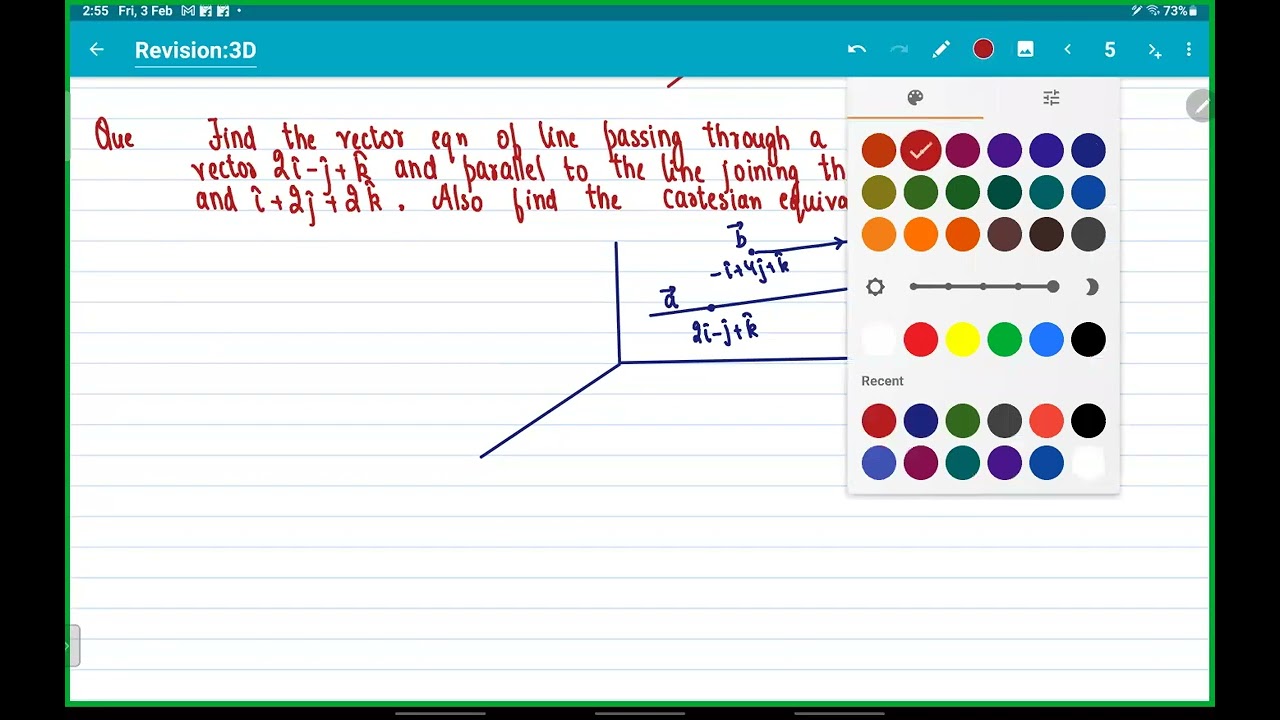Tap the Gmail notification icon in status bar
This screenshot has width=1280, height=720.
point(188,11)
